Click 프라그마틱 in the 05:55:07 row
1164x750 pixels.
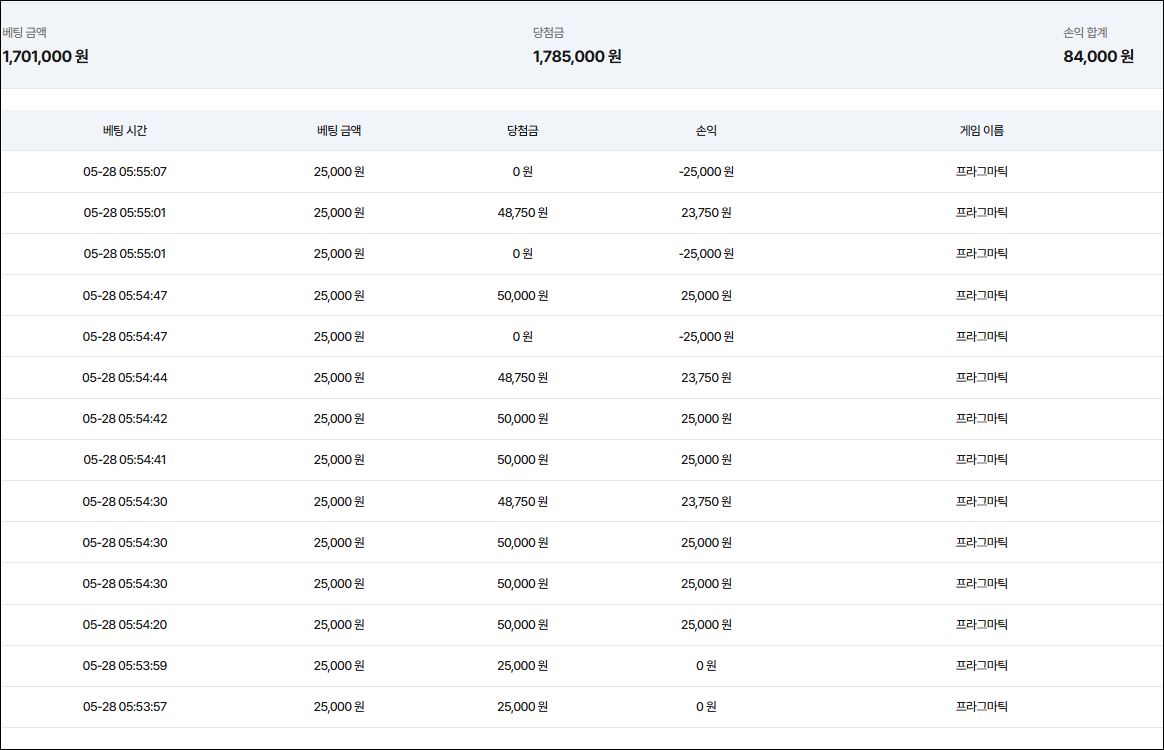pos(981,172)
